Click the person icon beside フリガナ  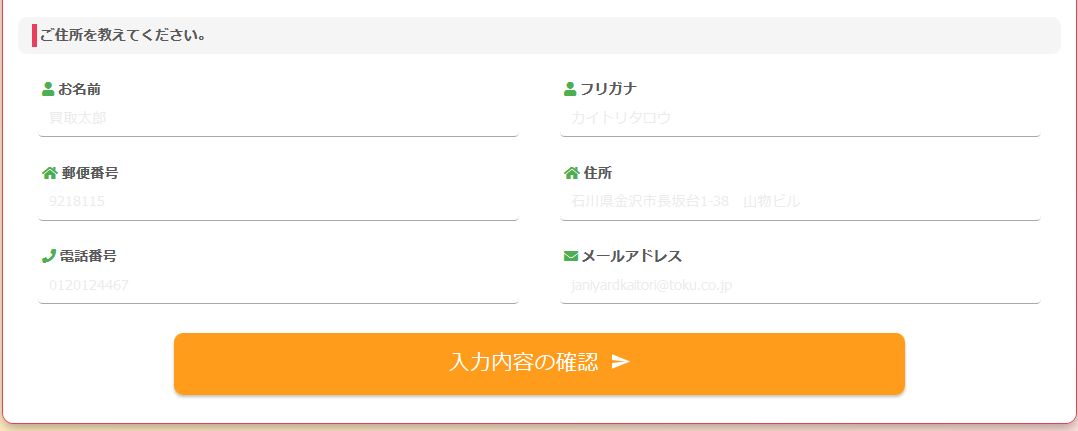(570, 89)
